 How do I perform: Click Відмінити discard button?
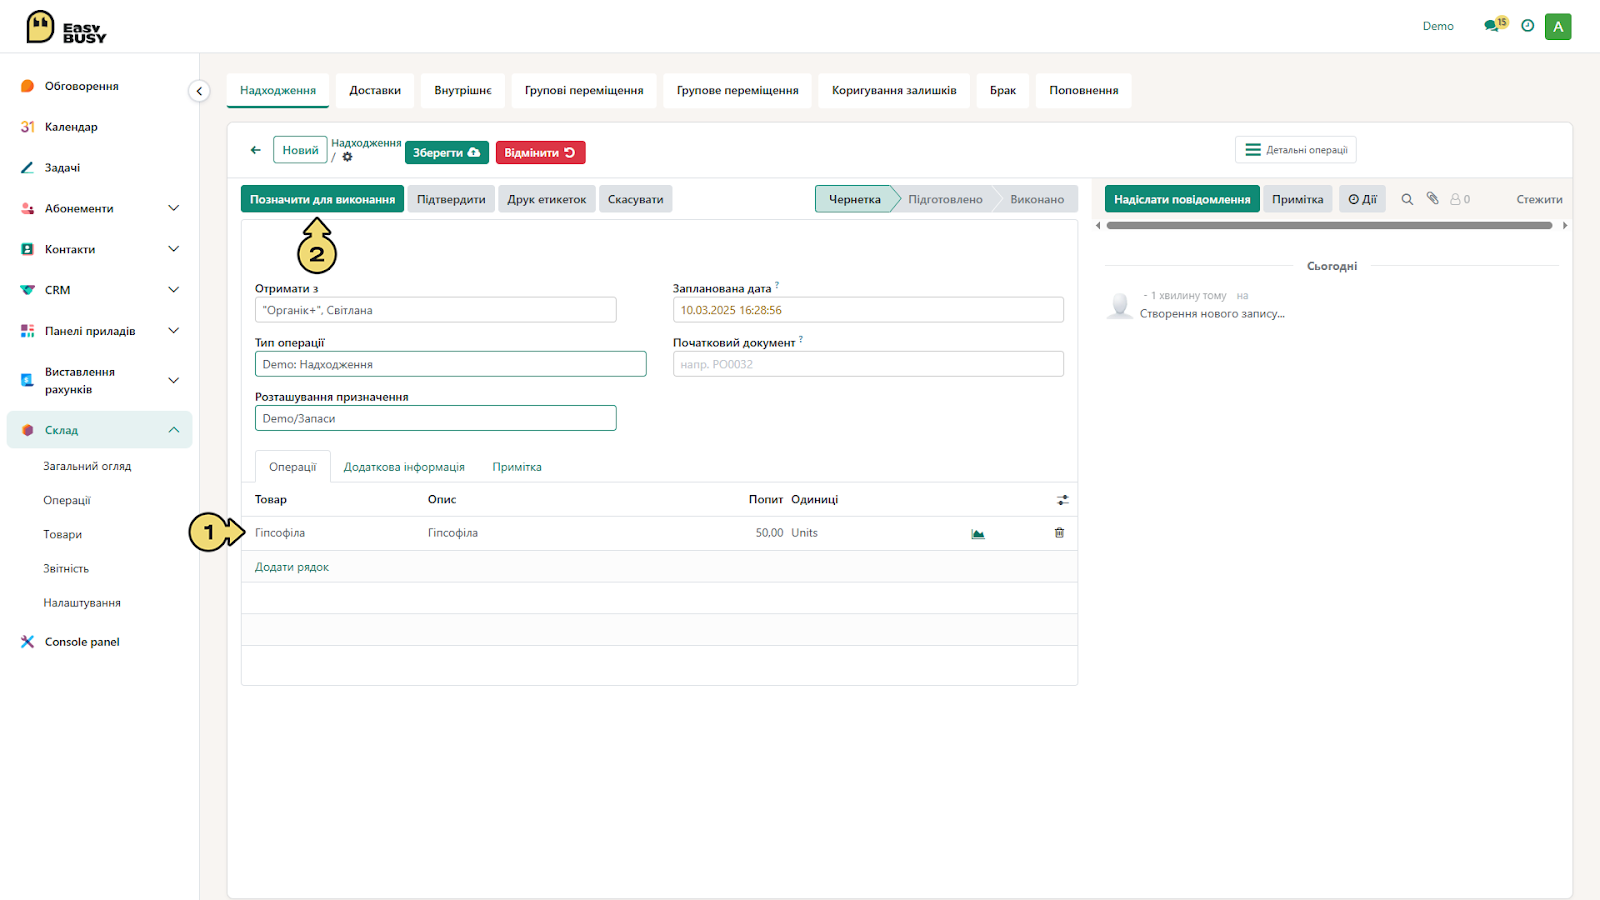pos(540,153)
